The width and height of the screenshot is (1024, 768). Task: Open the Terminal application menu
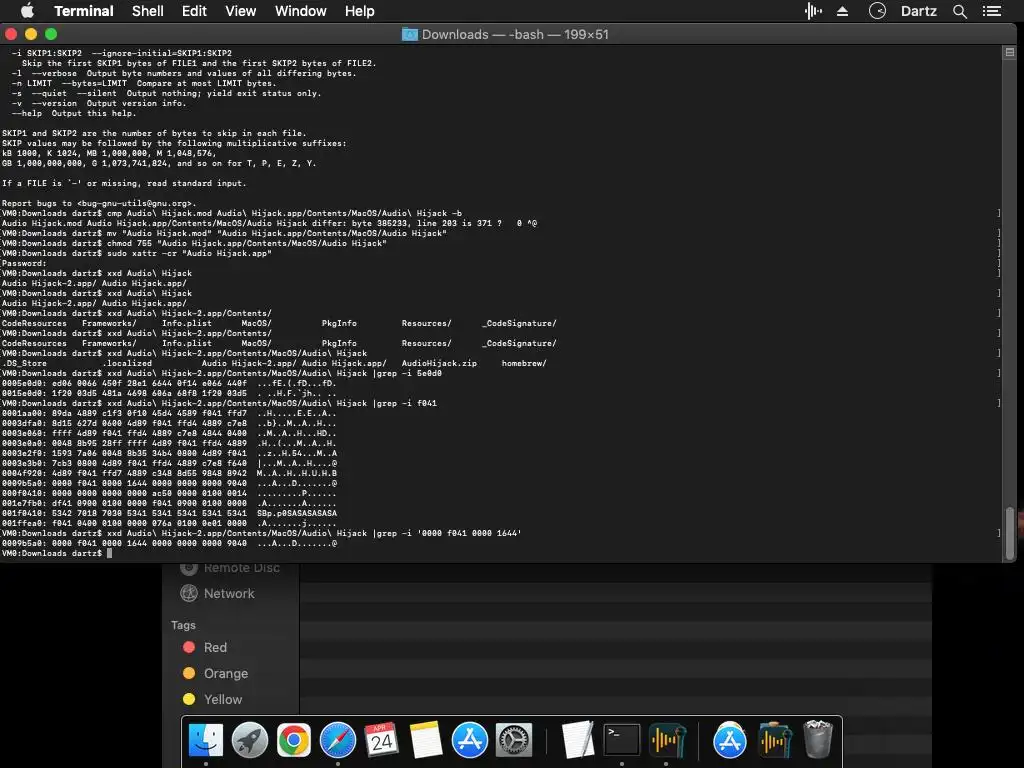[x=84, y=11]
